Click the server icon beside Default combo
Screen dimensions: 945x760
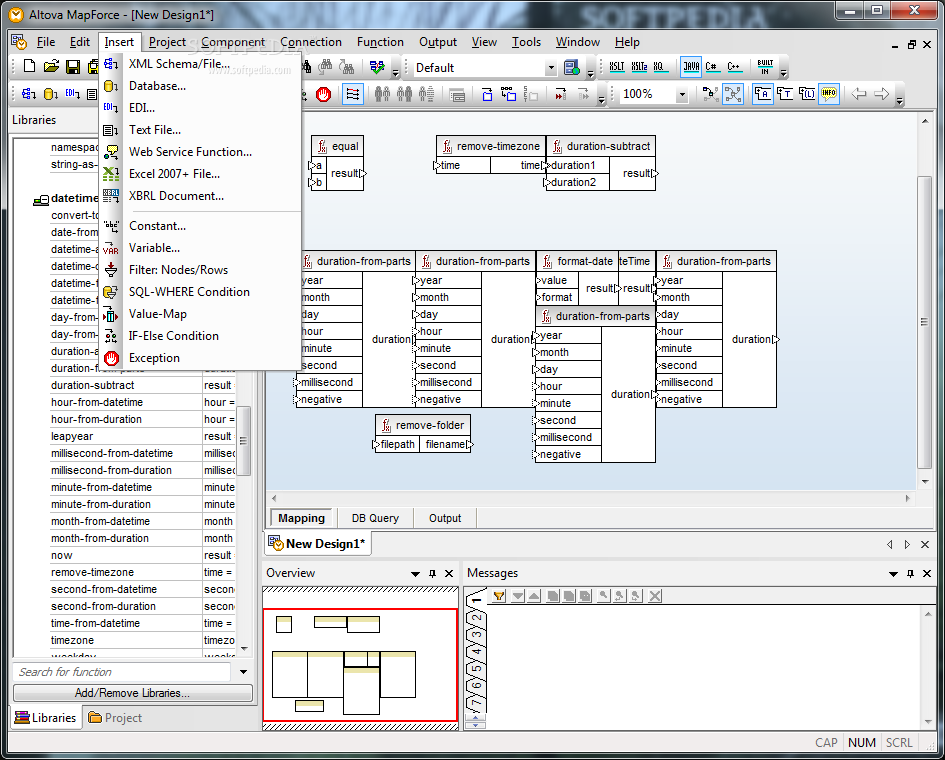click(571, 68)
